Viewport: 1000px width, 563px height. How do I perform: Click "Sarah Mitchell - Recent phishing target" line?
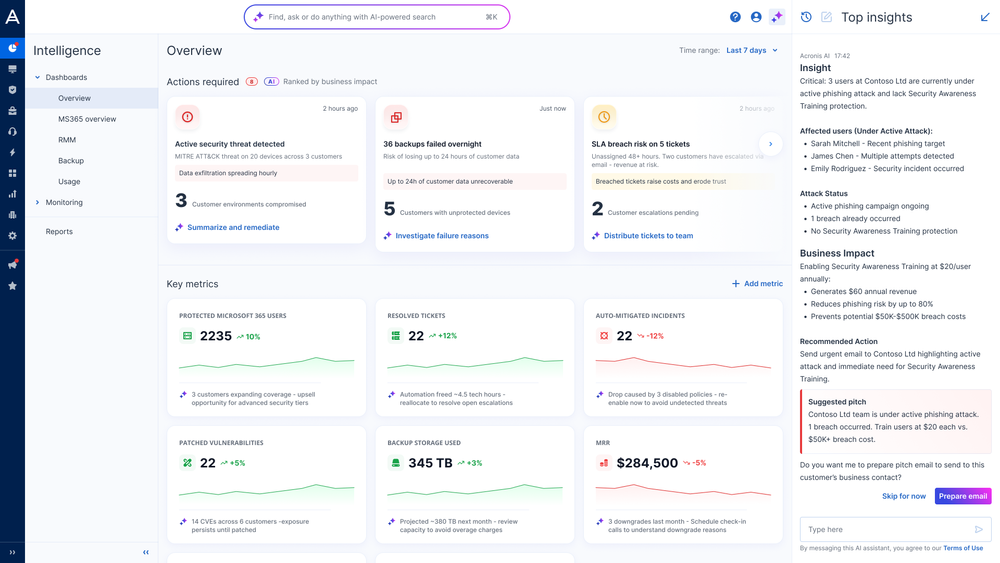coord(878,144)
